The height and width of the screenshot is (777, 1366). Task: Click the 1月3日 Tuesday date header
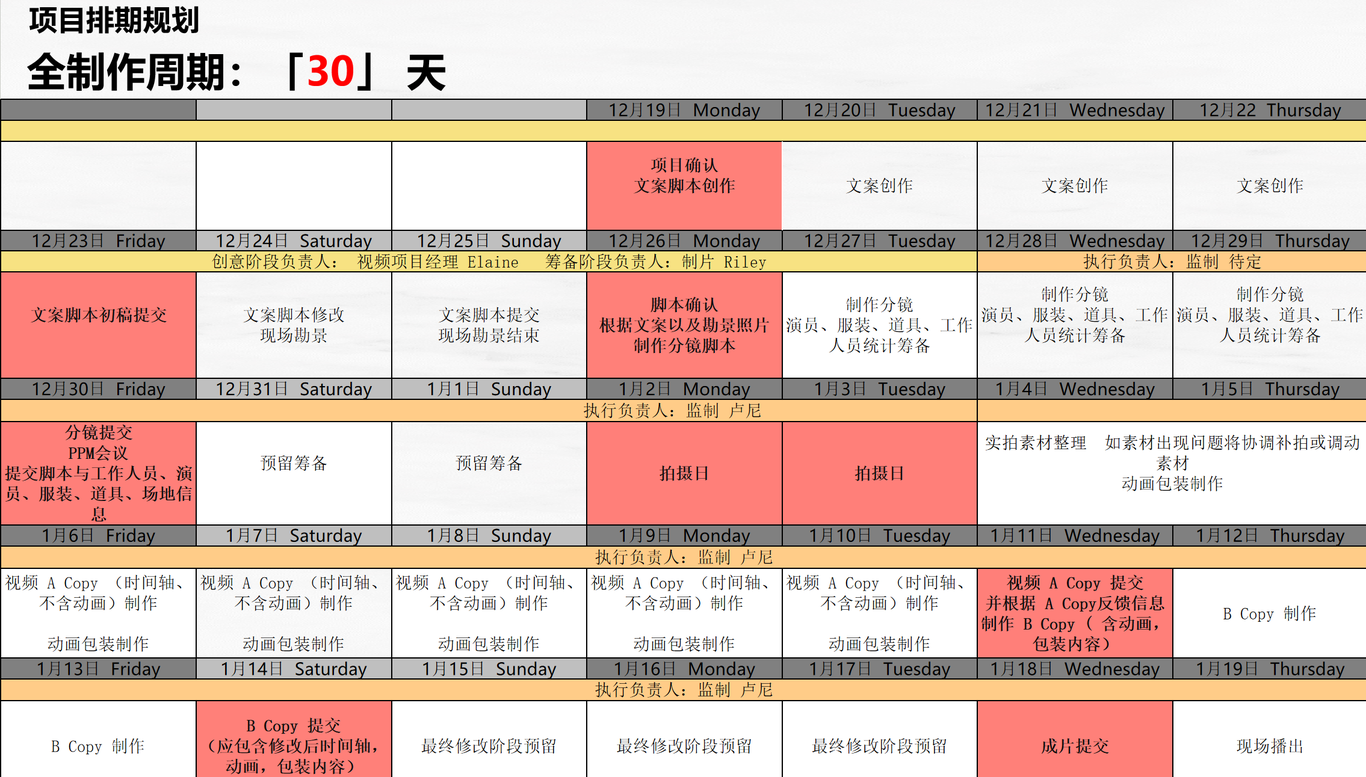880,389
